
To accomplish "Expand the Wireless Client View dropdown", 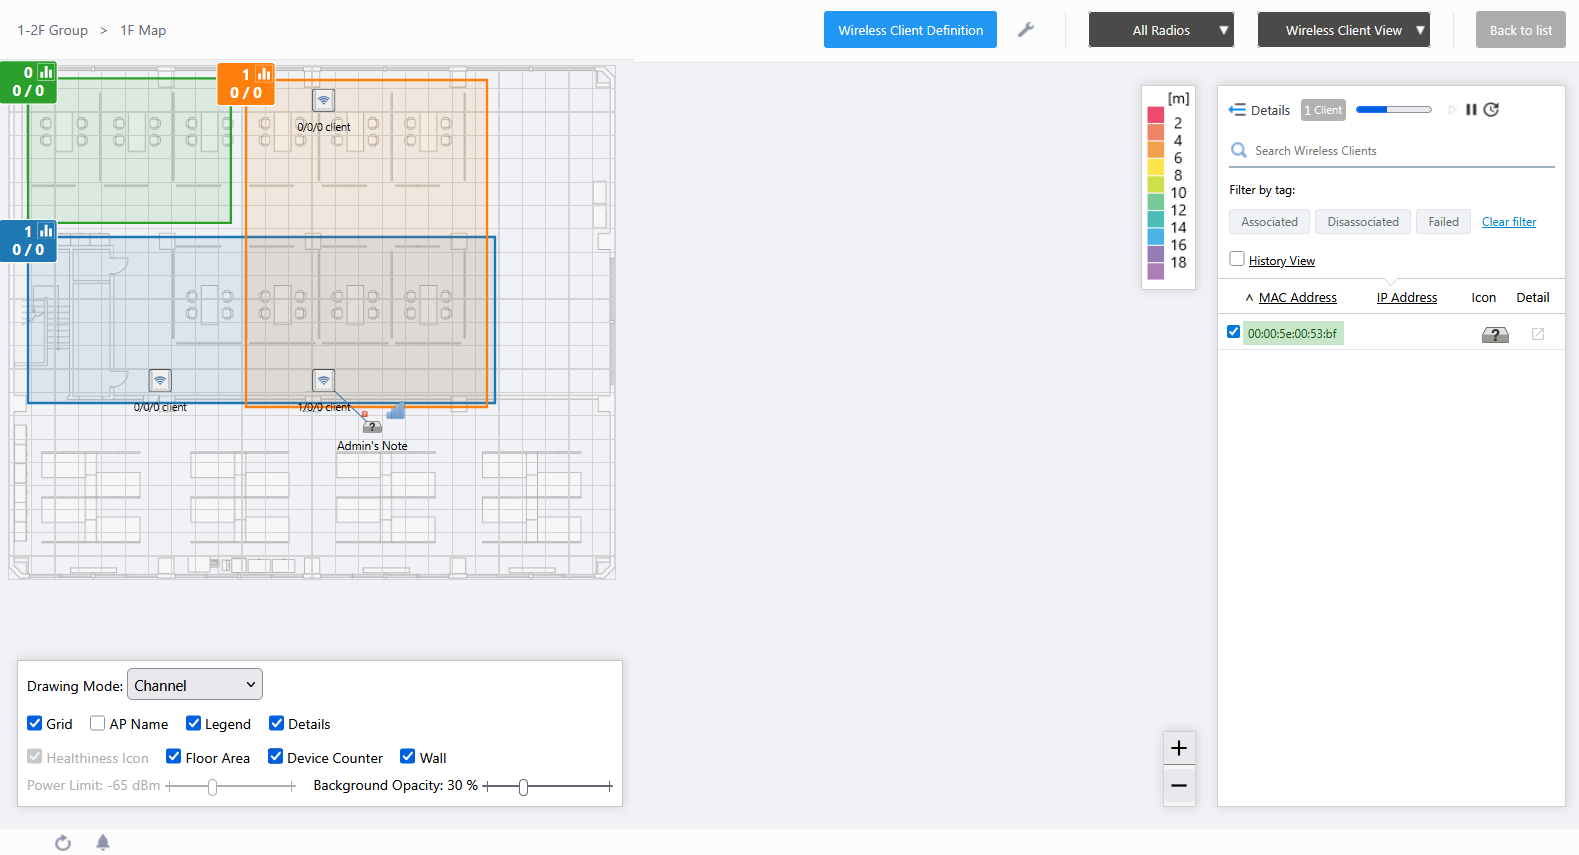I will click(1343, 30).
